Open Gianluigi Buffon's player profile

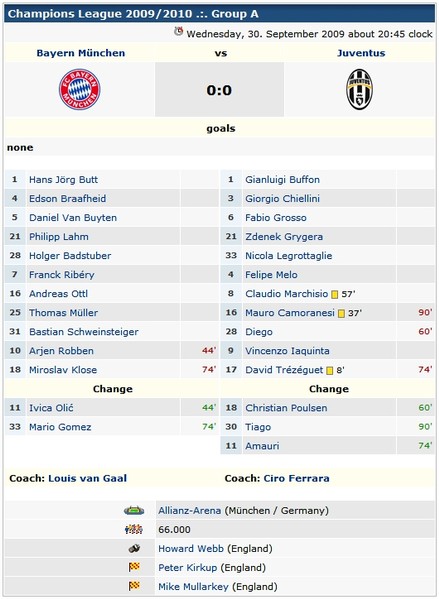coord(282,180)
